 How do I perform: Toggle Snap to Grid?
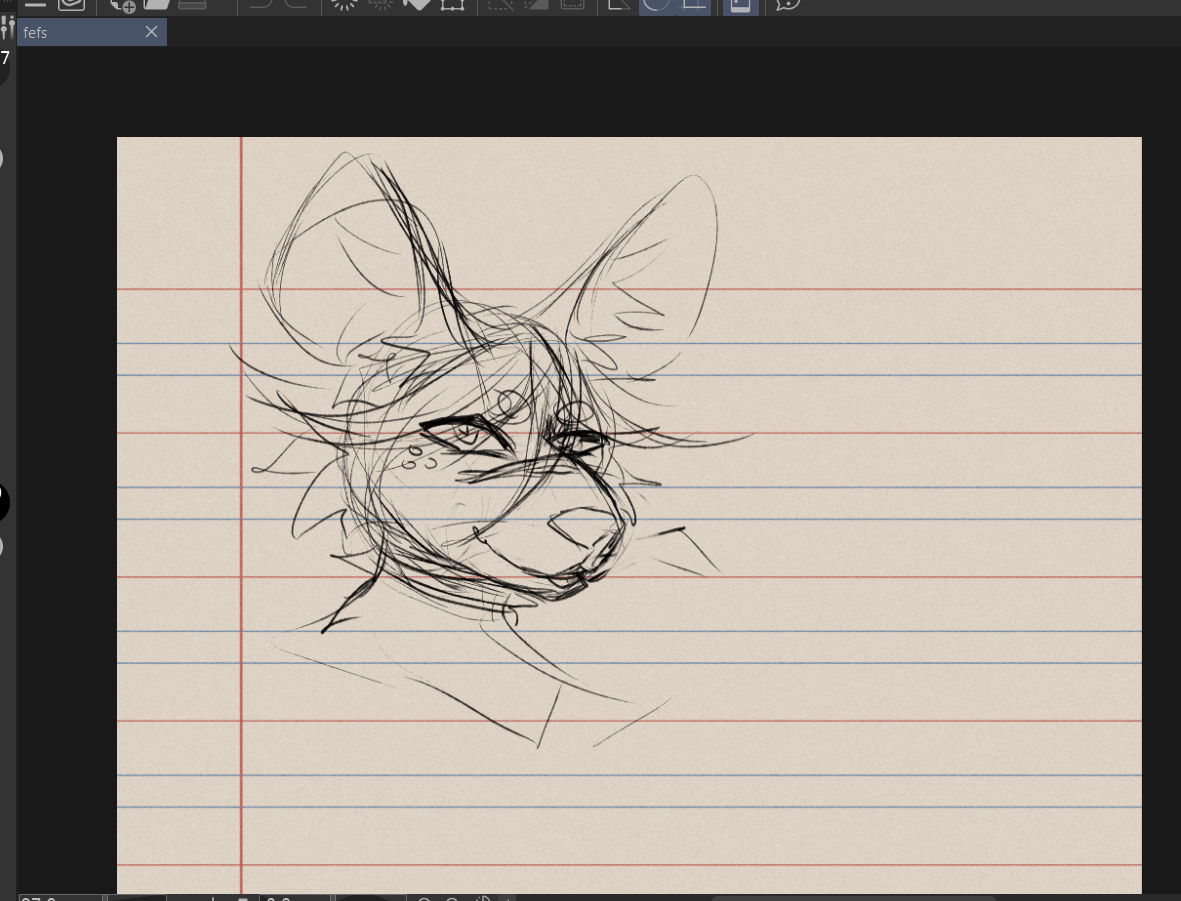693,4
